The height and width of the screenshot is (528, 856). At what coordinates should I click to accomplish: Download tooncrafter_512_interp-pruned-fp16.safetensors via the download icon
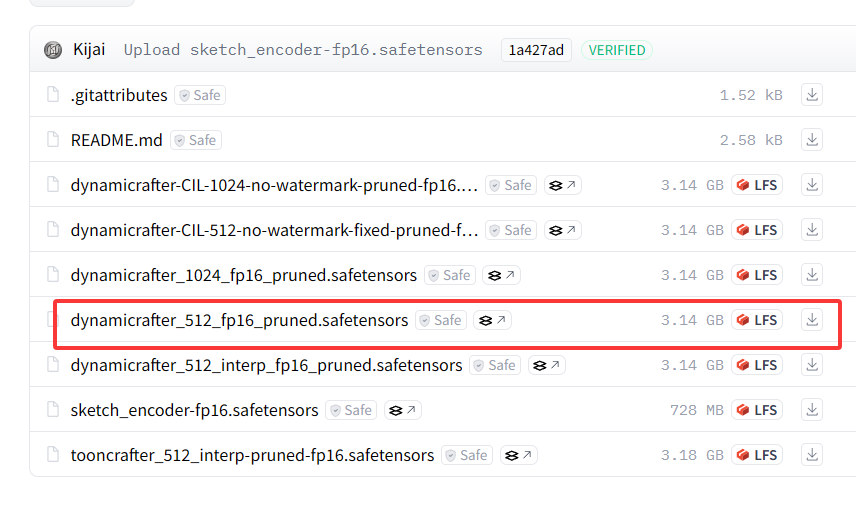tap(812, 455)
